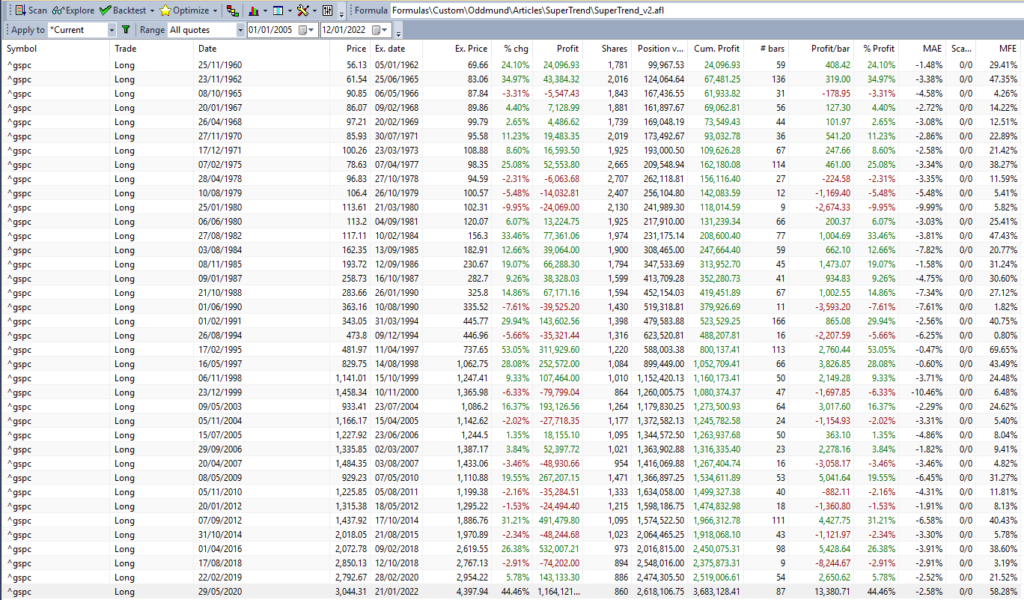Launch Optimize via the yellow star icon
This screenshot has width=1024, height=600.
(x=167, y=10)
